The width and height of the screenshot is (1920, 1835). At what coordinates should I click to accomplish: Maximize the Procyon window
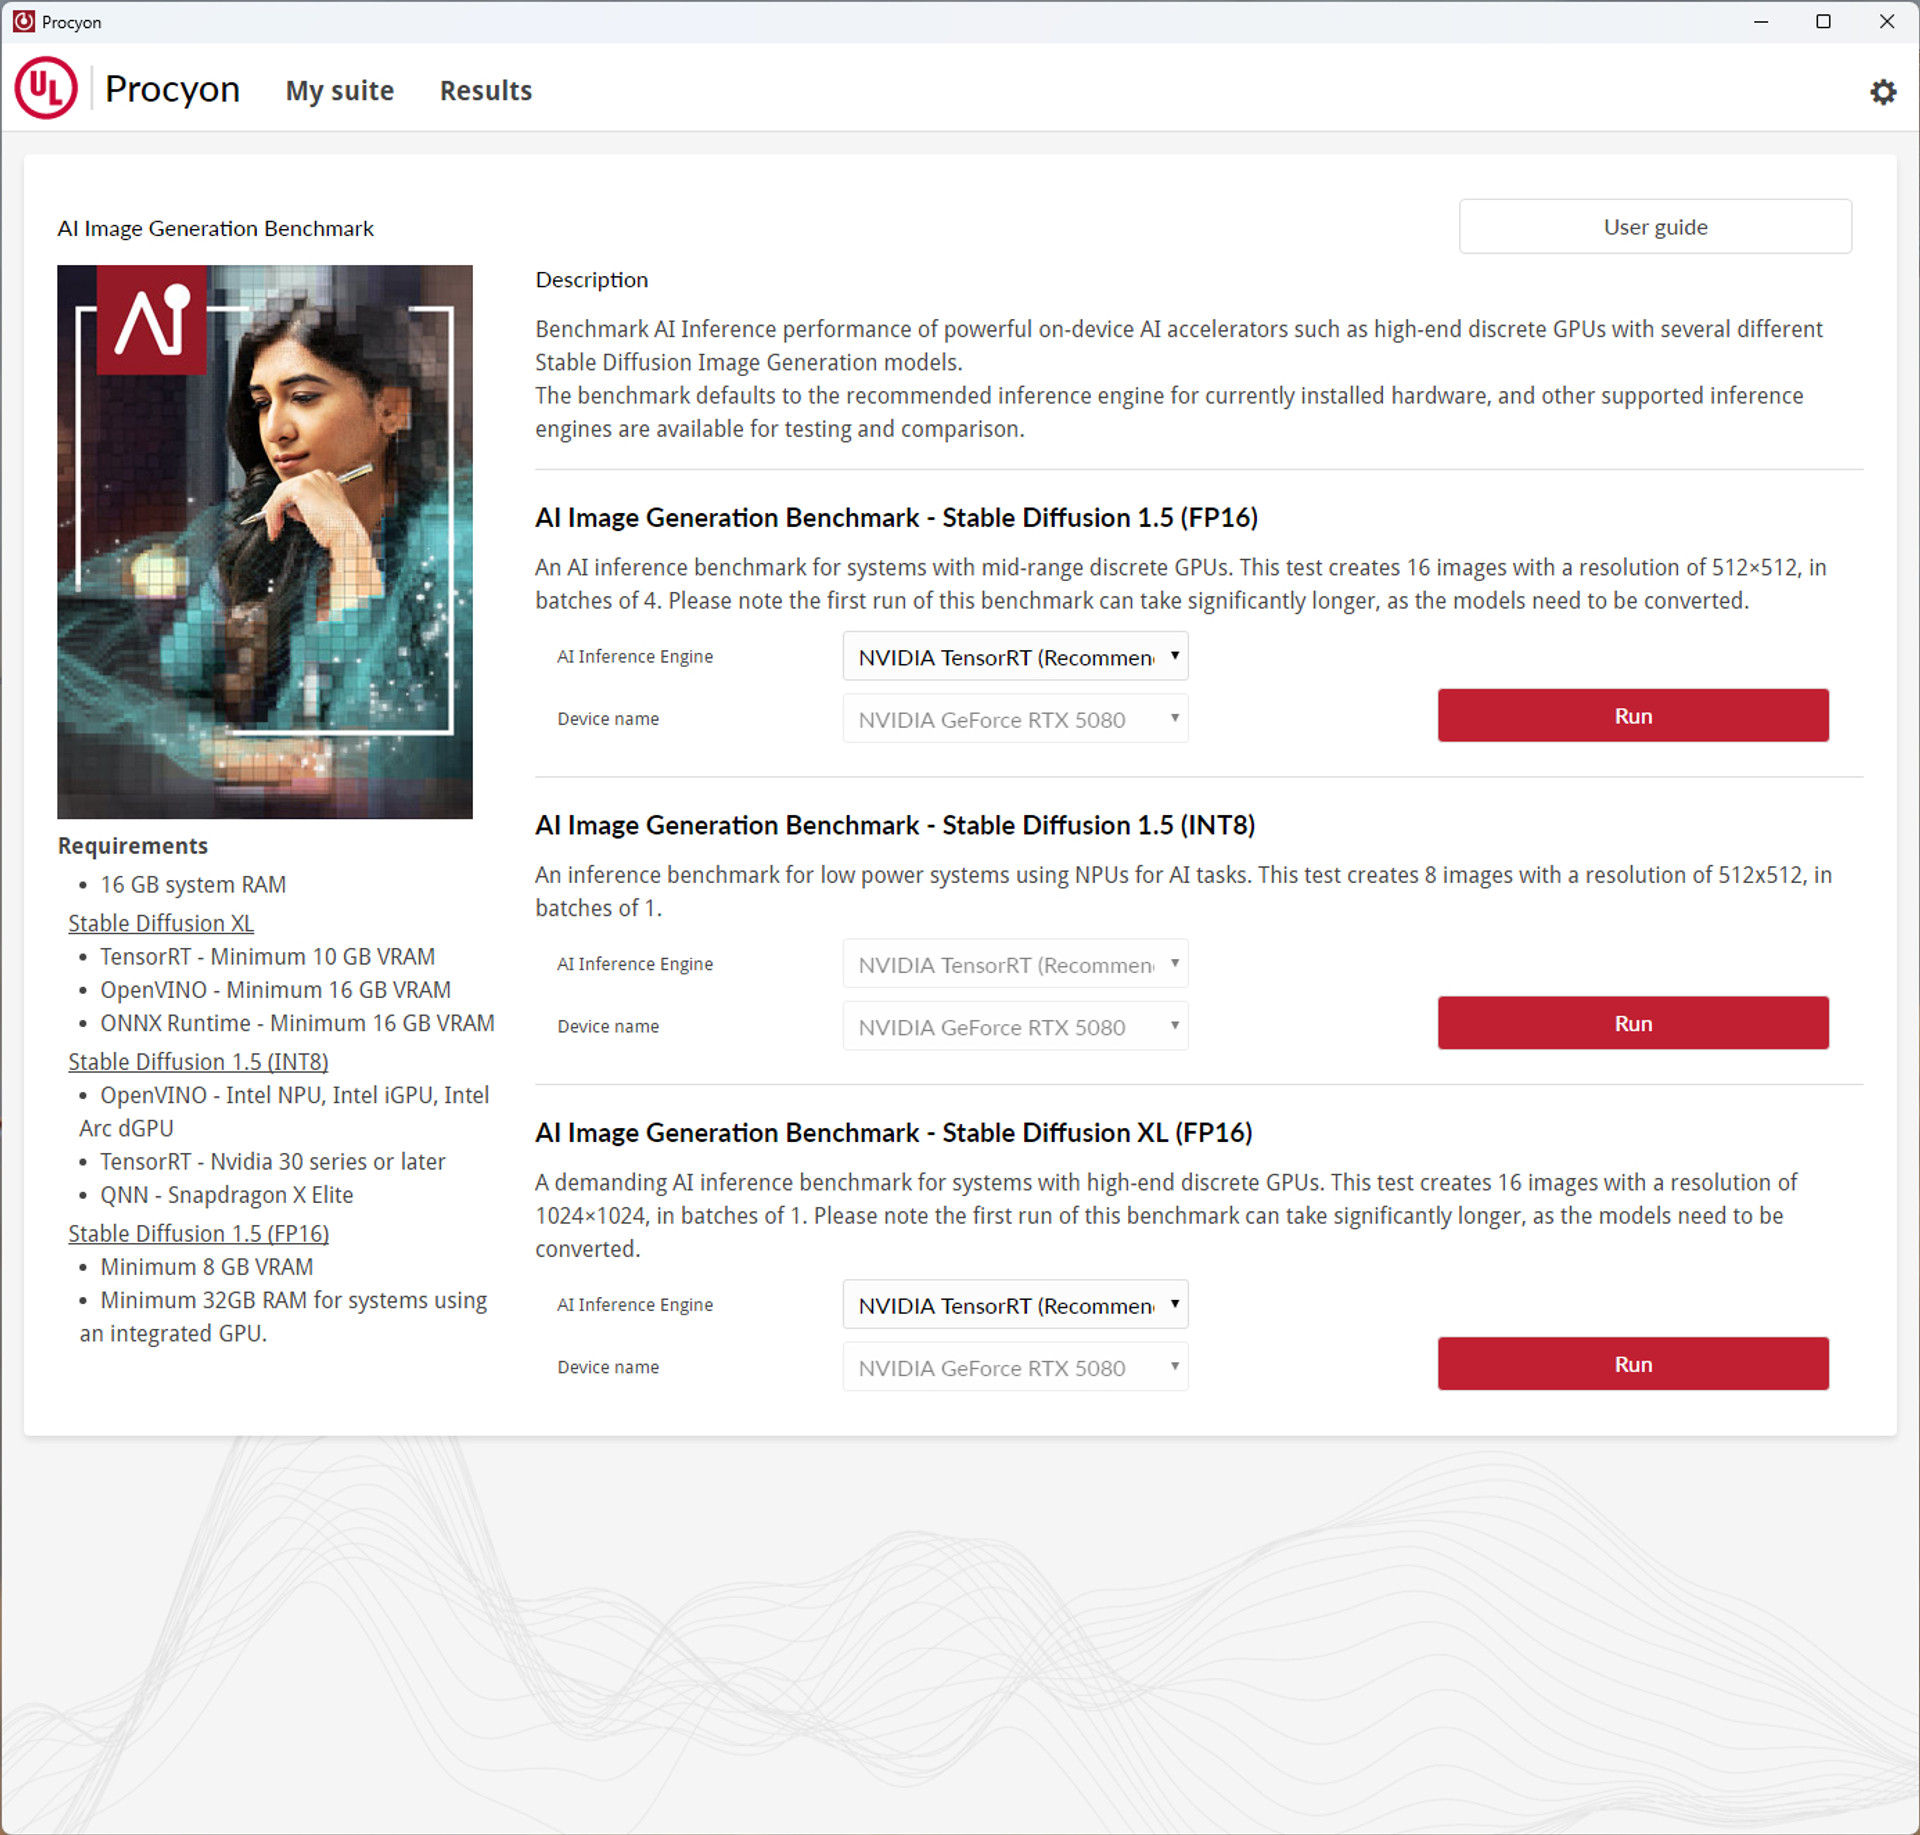[x=1823, y=21]
